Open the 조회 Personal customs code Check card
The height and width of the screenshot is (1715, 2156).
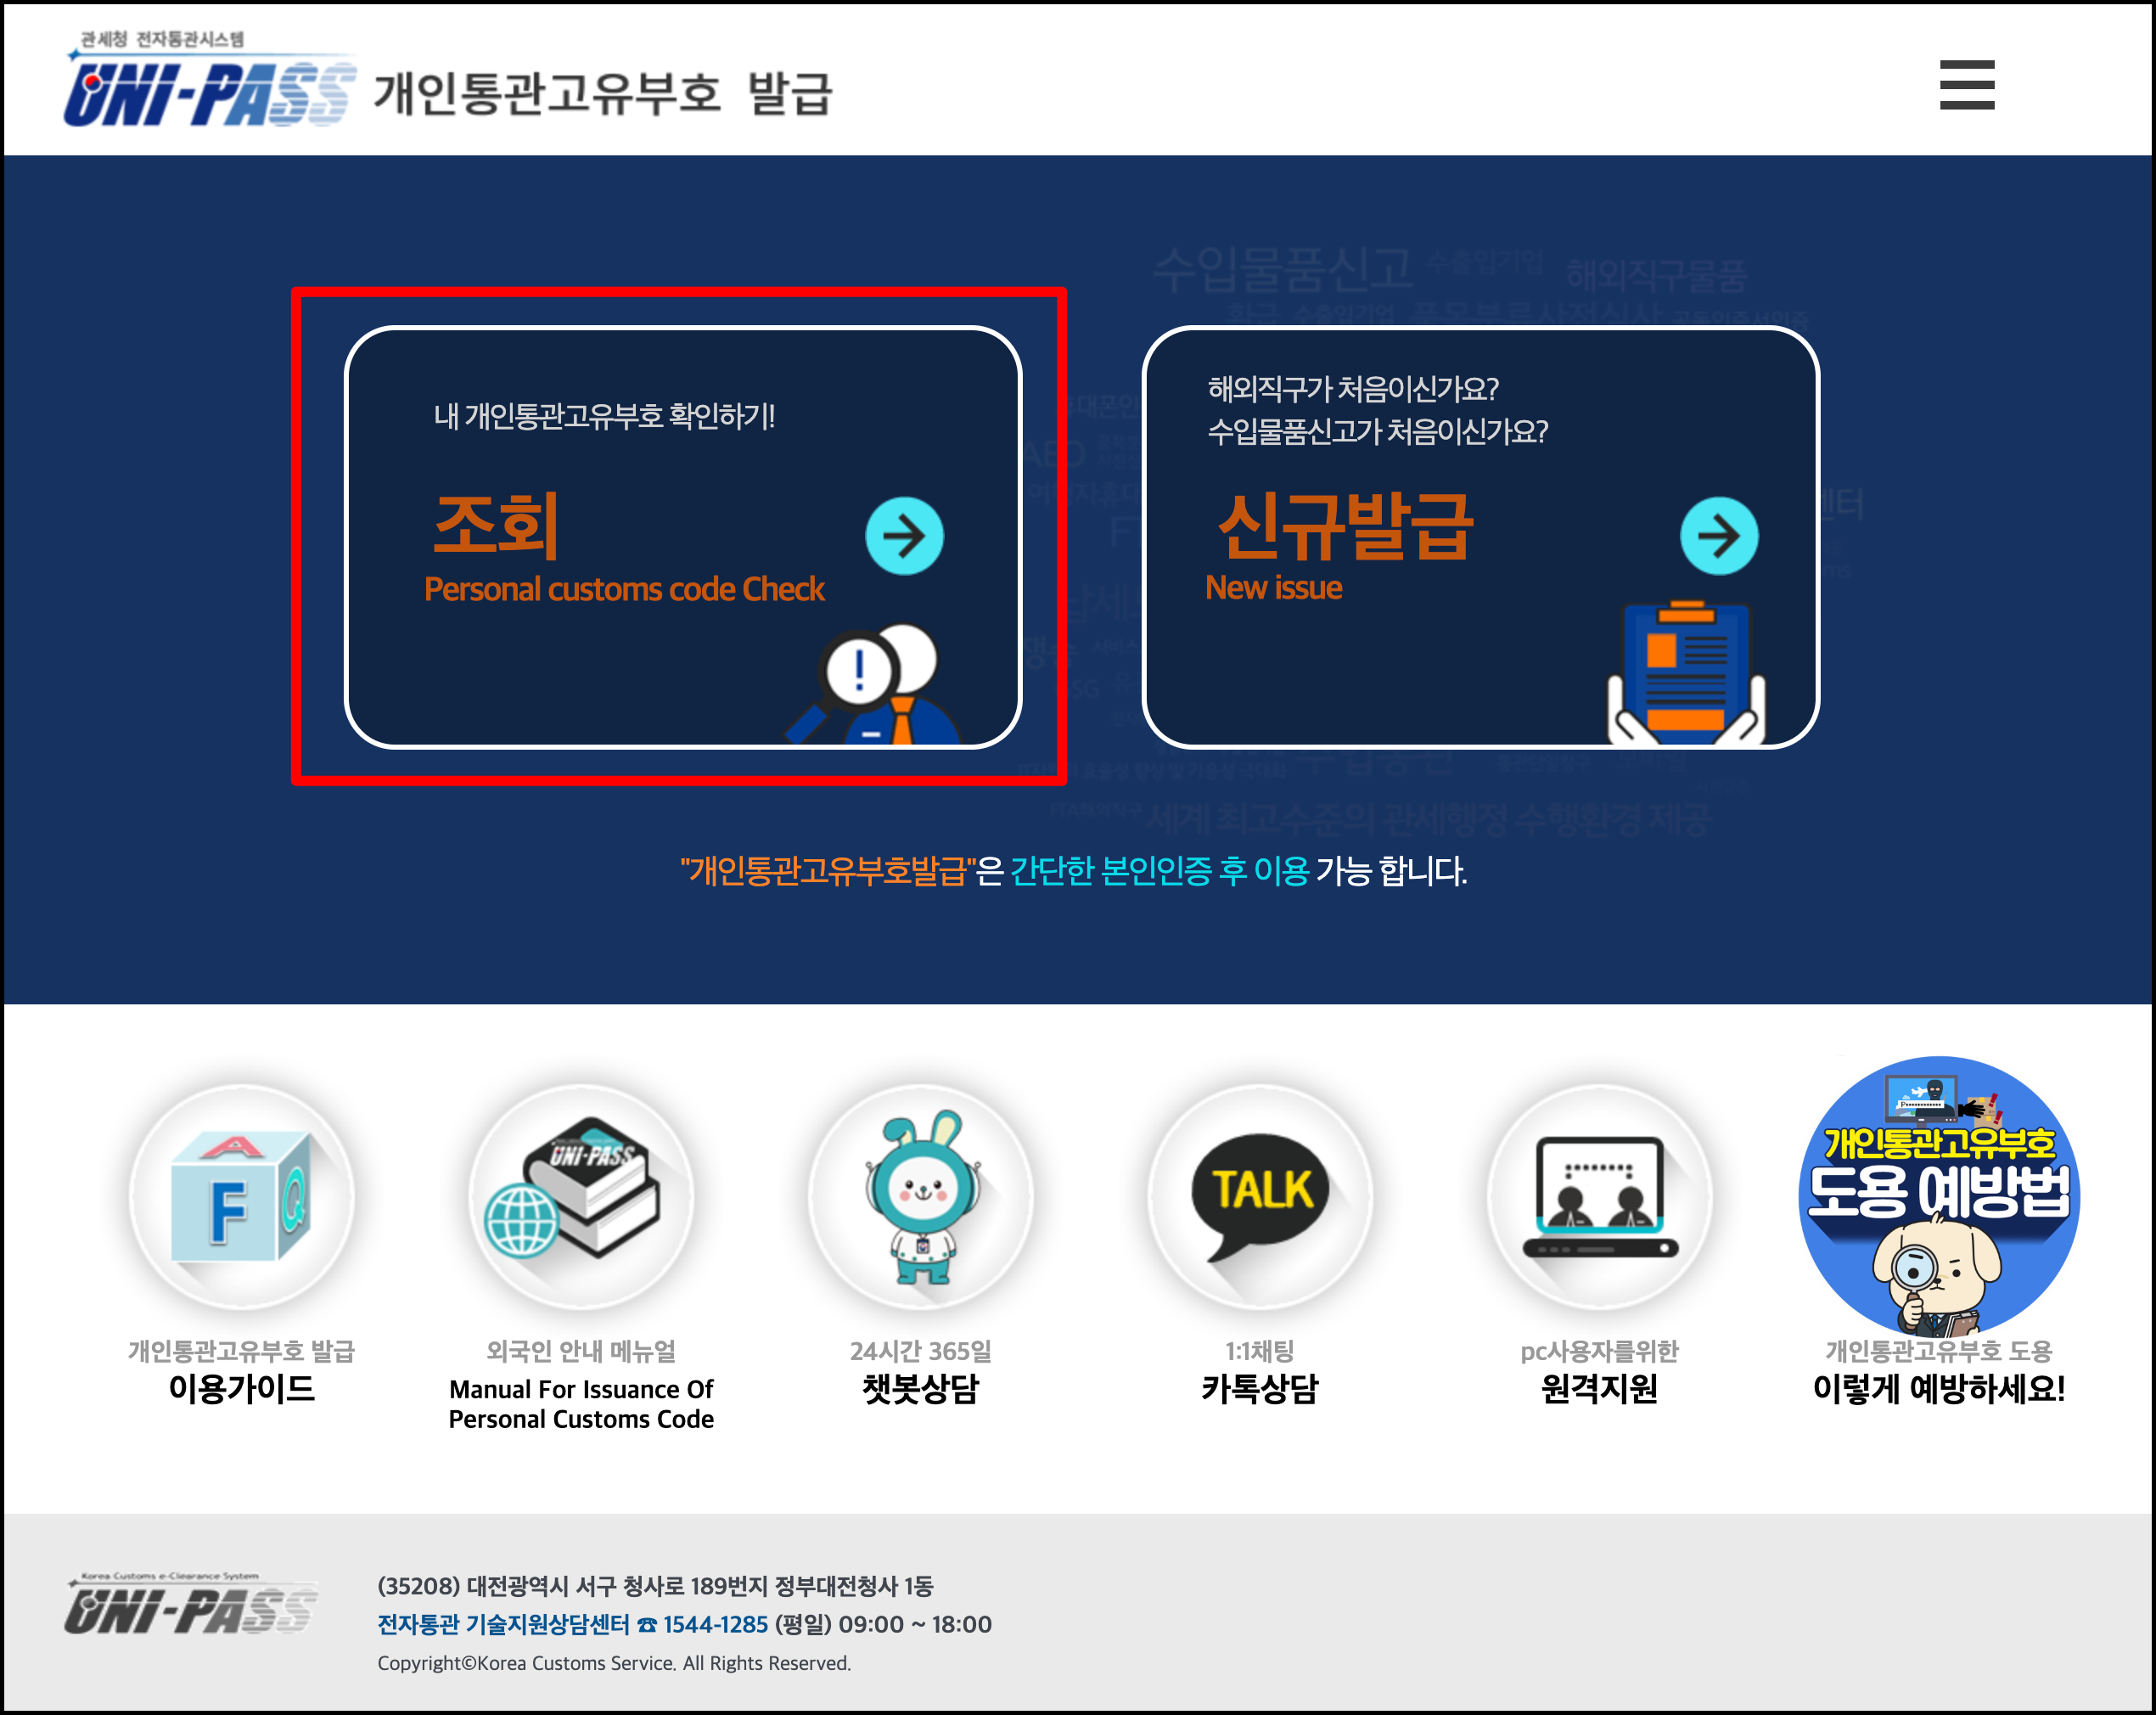[683, 537]
